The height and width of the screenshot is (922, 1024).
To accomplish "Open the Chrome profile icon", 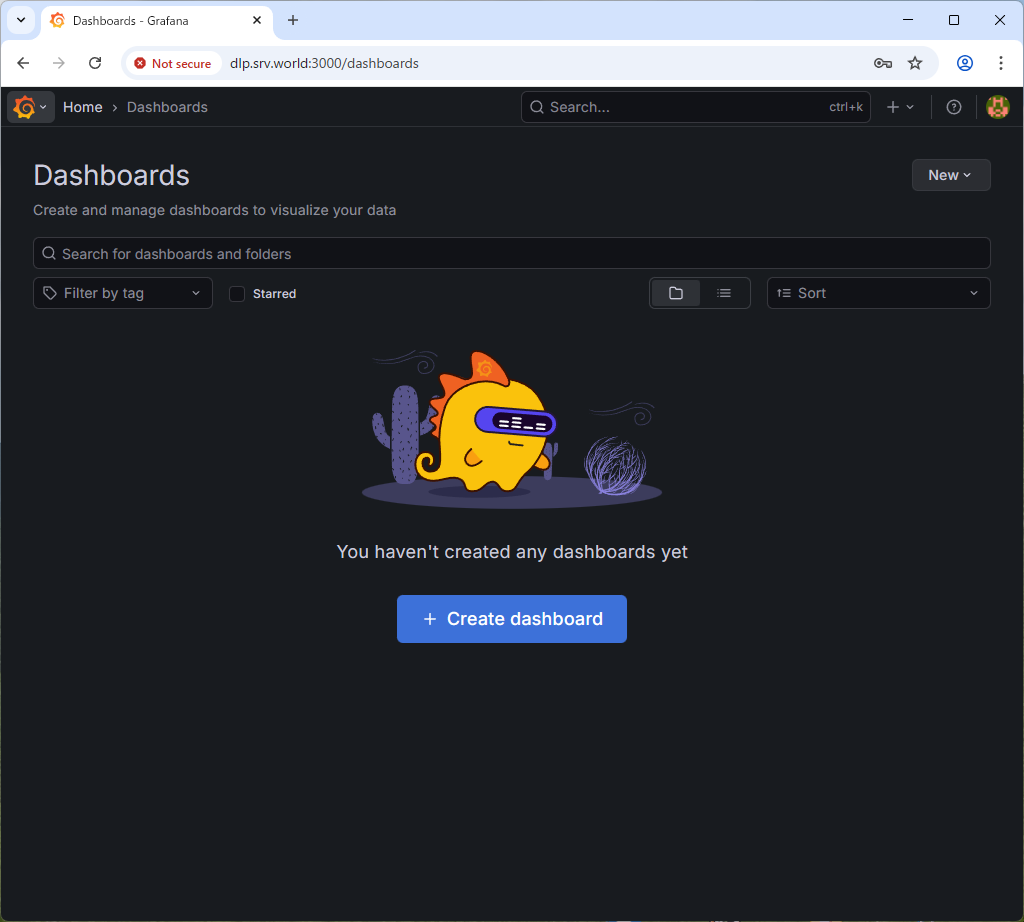I will point(965,63).
